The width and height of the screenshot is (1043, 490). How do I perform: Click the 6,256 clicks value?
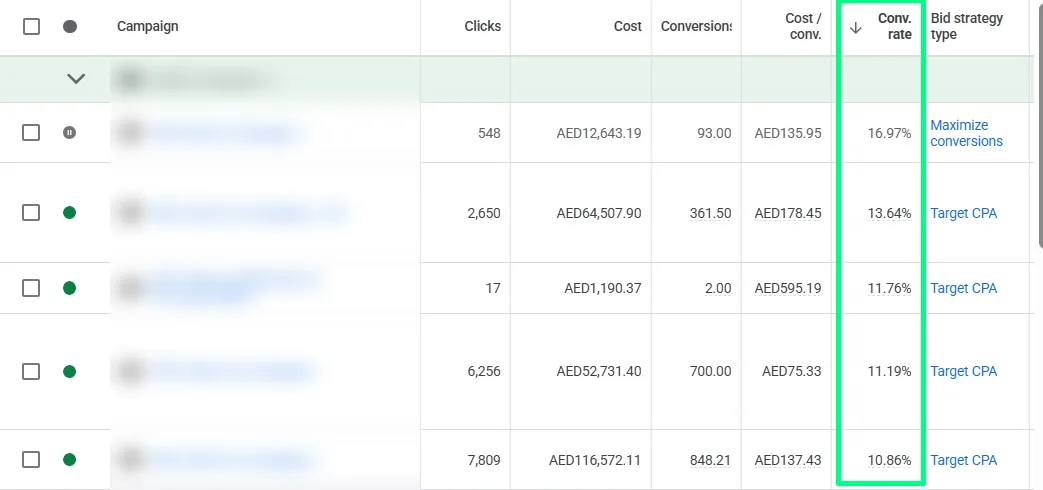[x=484, y=372]
